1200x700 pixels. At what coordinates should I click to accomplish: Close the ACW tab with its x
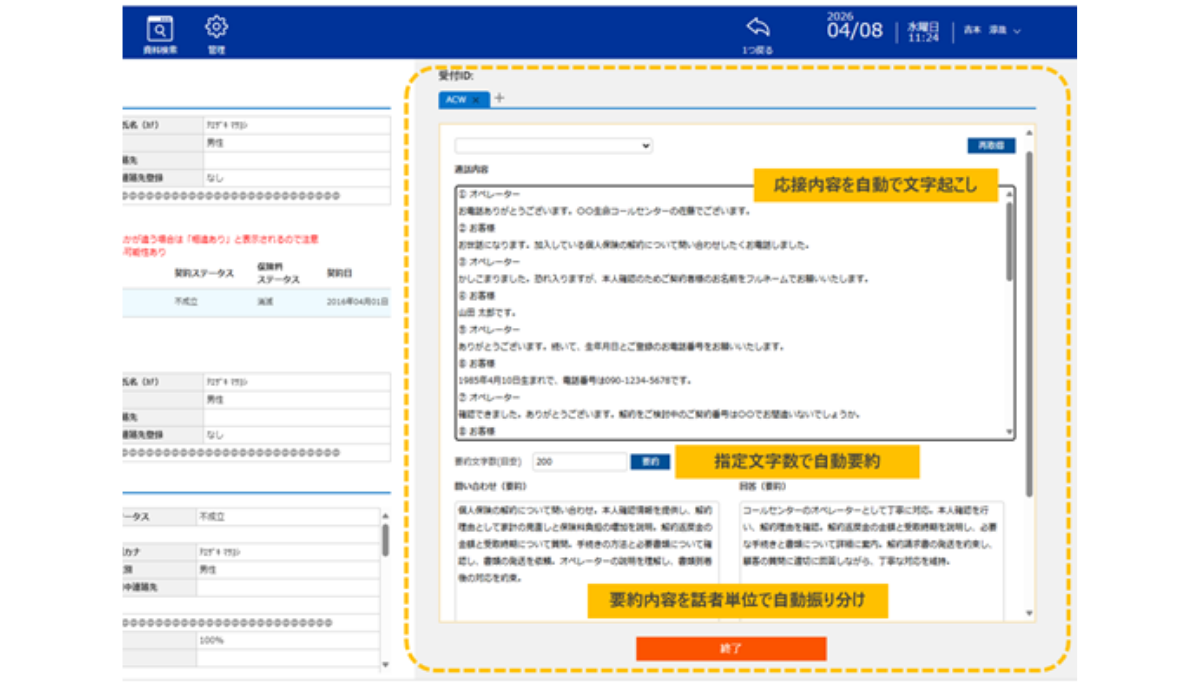click(x=477, y=99)
